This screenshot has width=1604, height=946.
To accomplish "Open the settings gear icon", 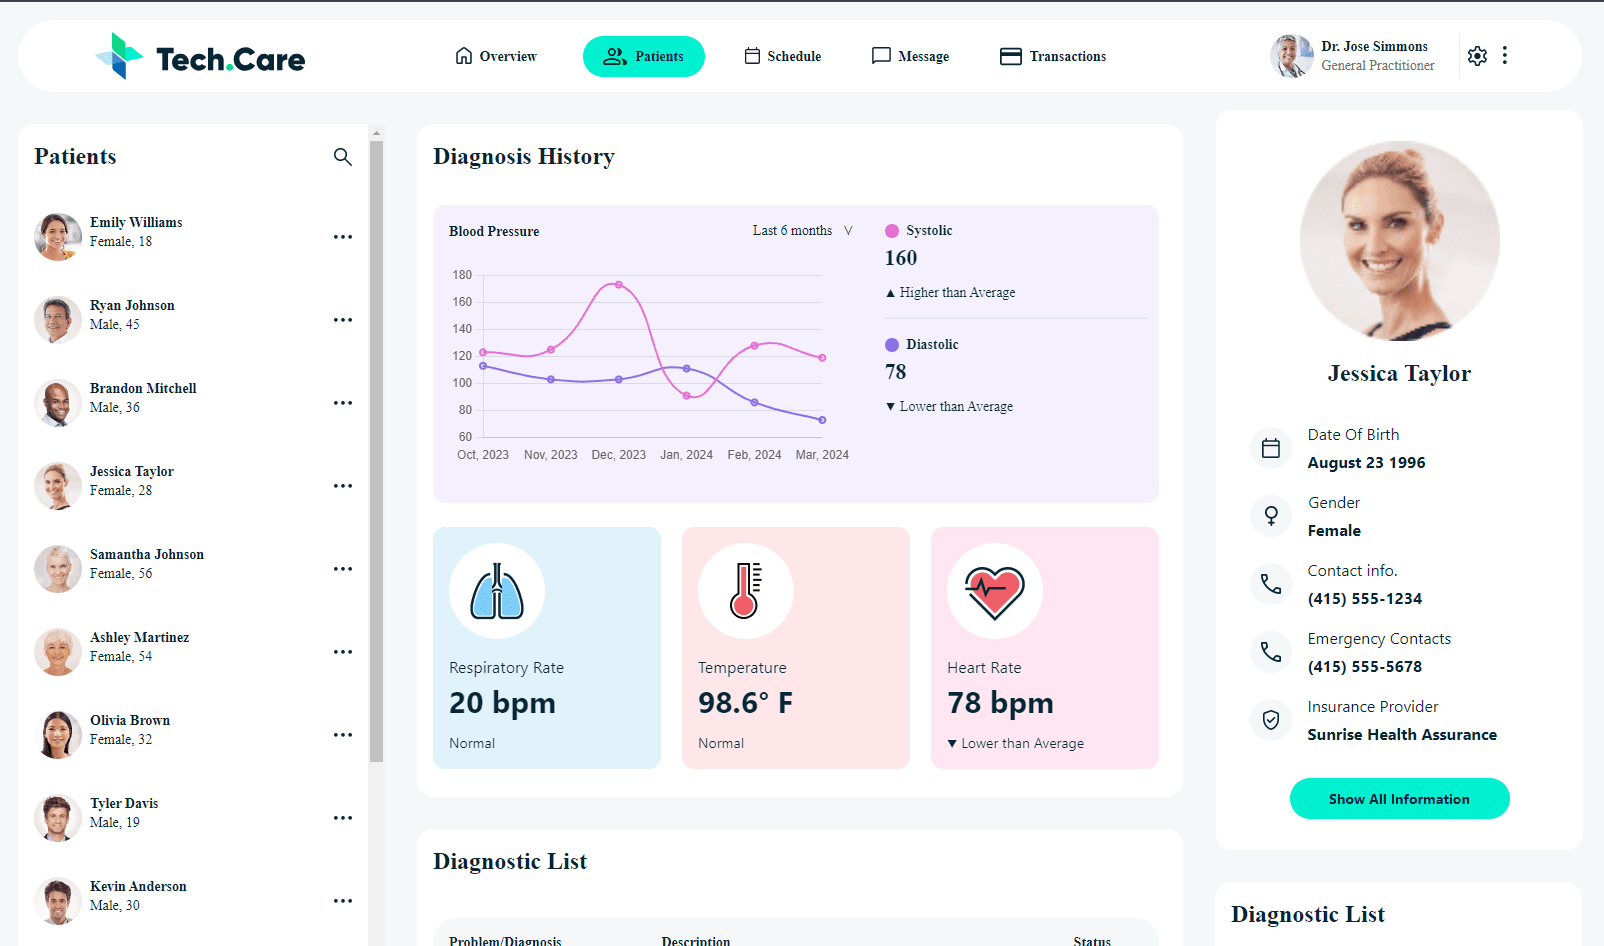I will 1477,56.
